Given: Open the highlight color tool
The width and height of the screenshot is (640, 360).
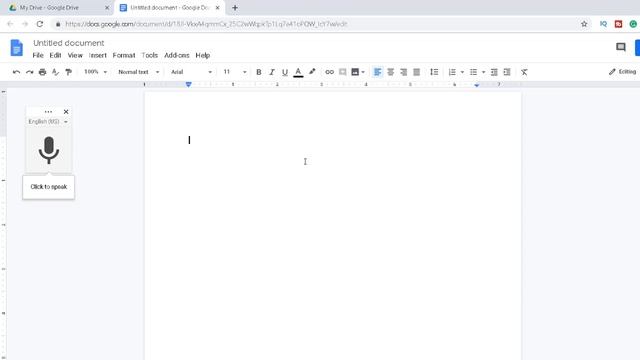Looking at the screenshot, I should [312, 72].
